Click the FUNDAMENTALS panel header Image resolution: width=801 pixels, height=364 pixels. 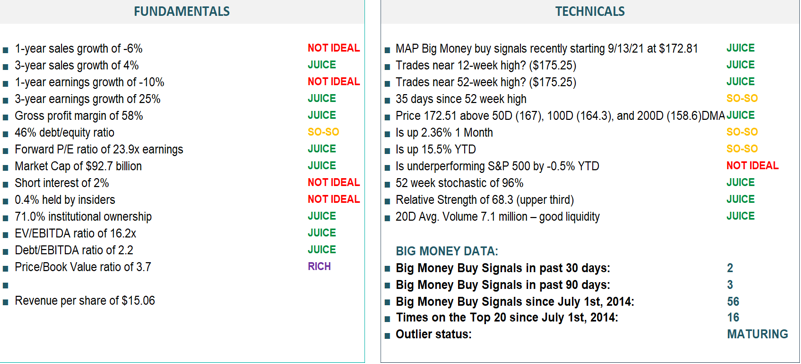182,11
